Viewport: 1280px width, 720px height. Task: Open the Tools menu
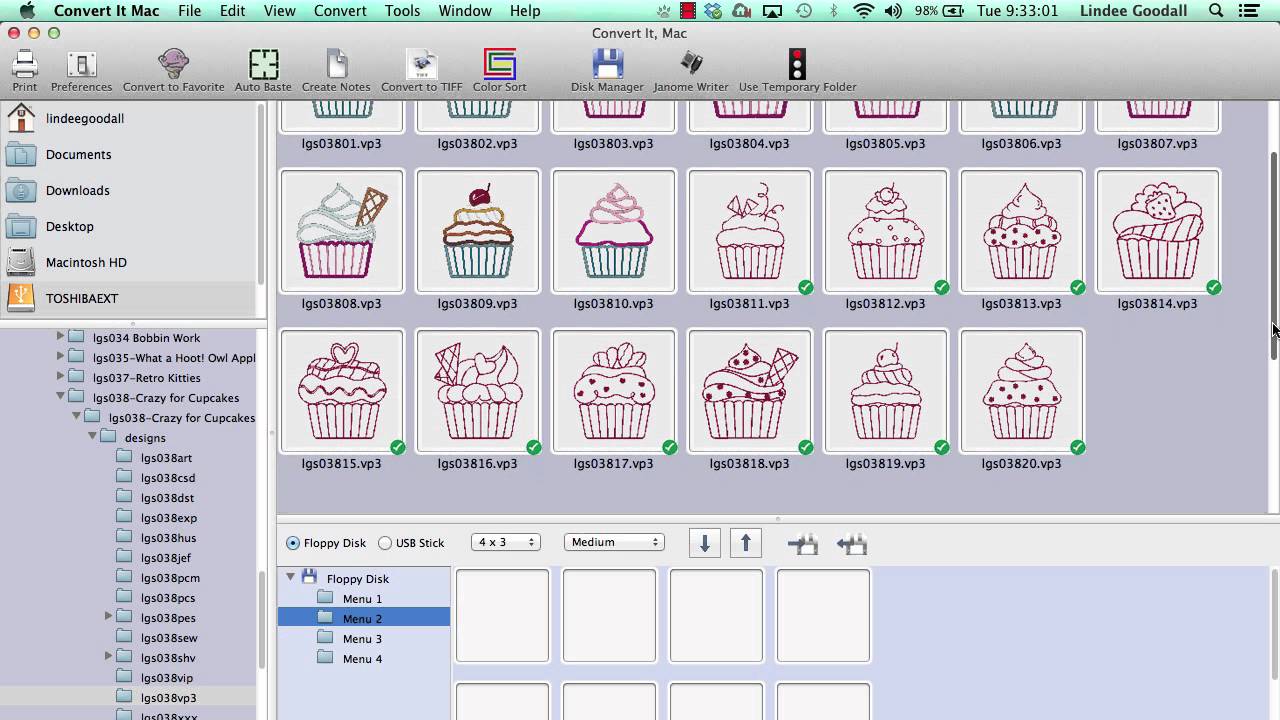click(402, 11)
